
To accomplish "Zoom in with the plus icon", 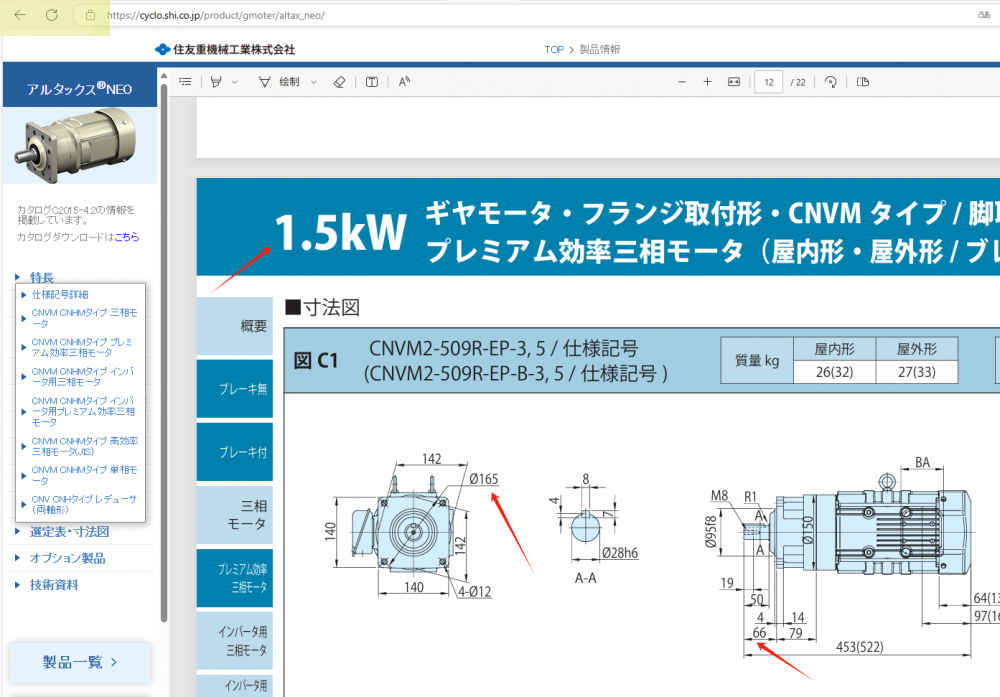I will coord(707,82).
